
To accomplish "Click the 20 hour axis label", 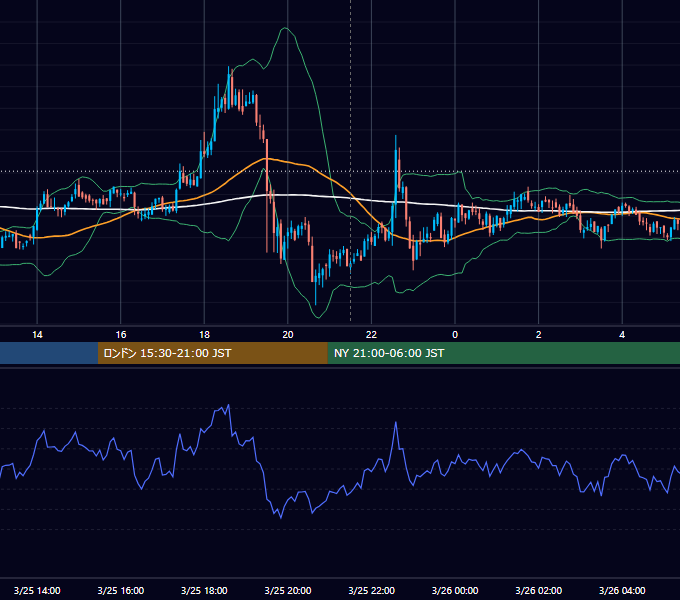I will point(288,335).
